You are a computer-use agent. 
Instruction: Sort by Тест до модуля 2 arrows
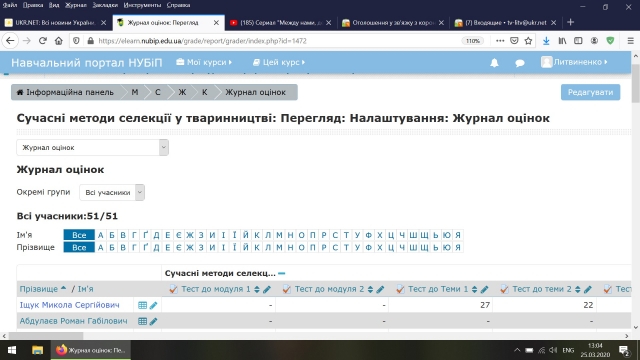370,289
